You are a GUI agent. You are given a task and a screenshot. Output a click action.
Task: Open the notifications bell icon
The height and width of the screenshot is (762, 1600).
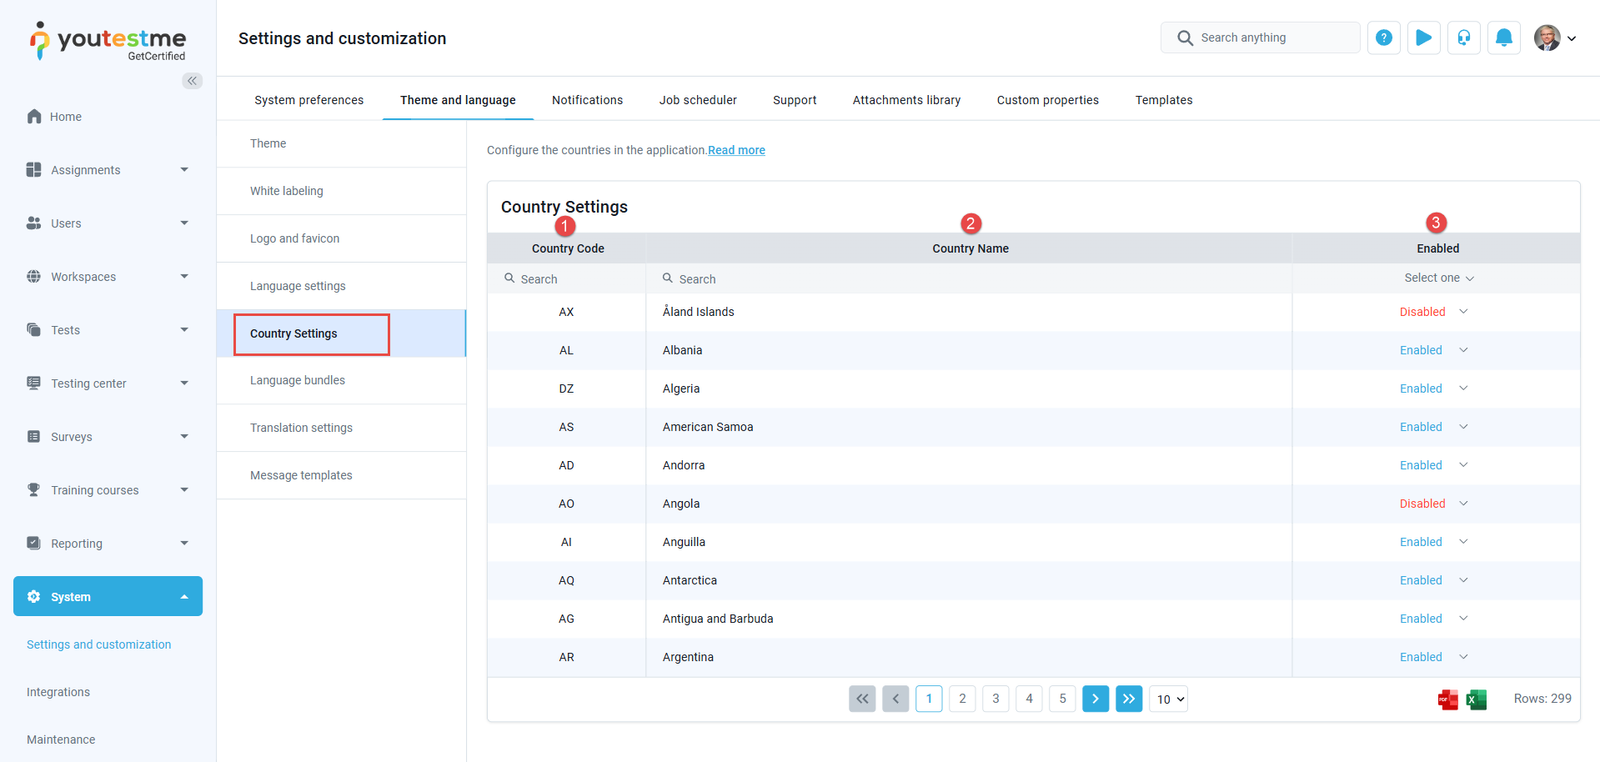1503,38
